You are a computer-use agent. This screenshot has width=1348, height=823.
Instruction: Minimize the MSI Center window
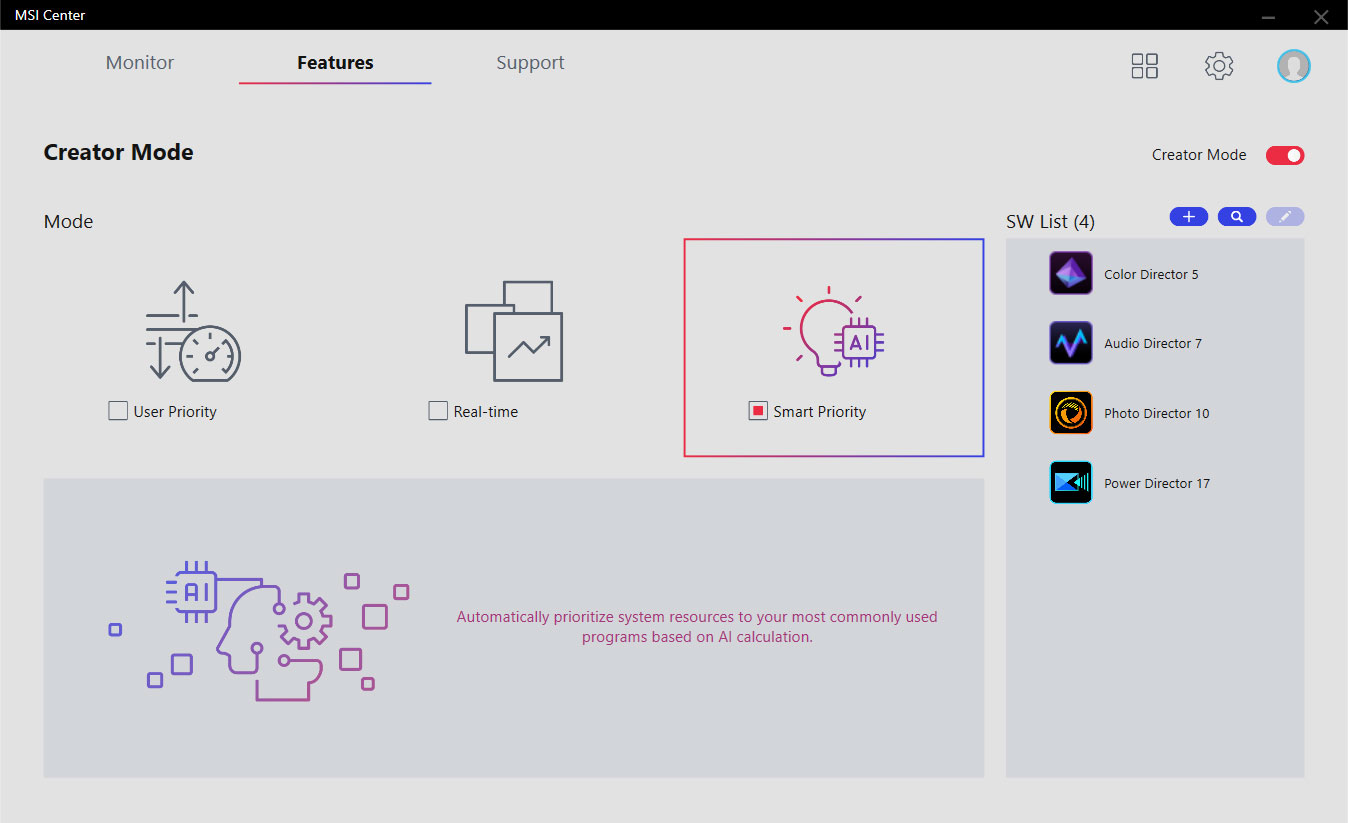[1268, 15]
